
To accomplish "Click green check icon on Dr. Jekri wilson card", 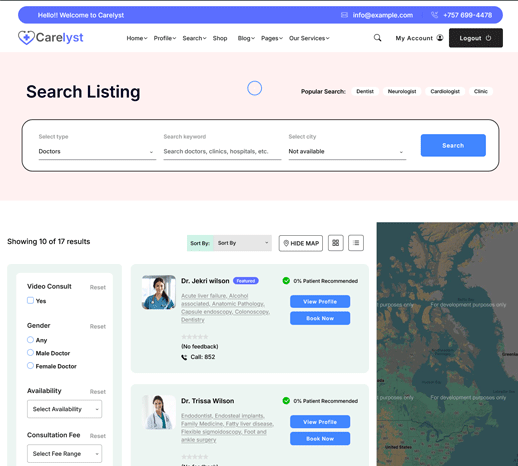I will coord(286,281).
